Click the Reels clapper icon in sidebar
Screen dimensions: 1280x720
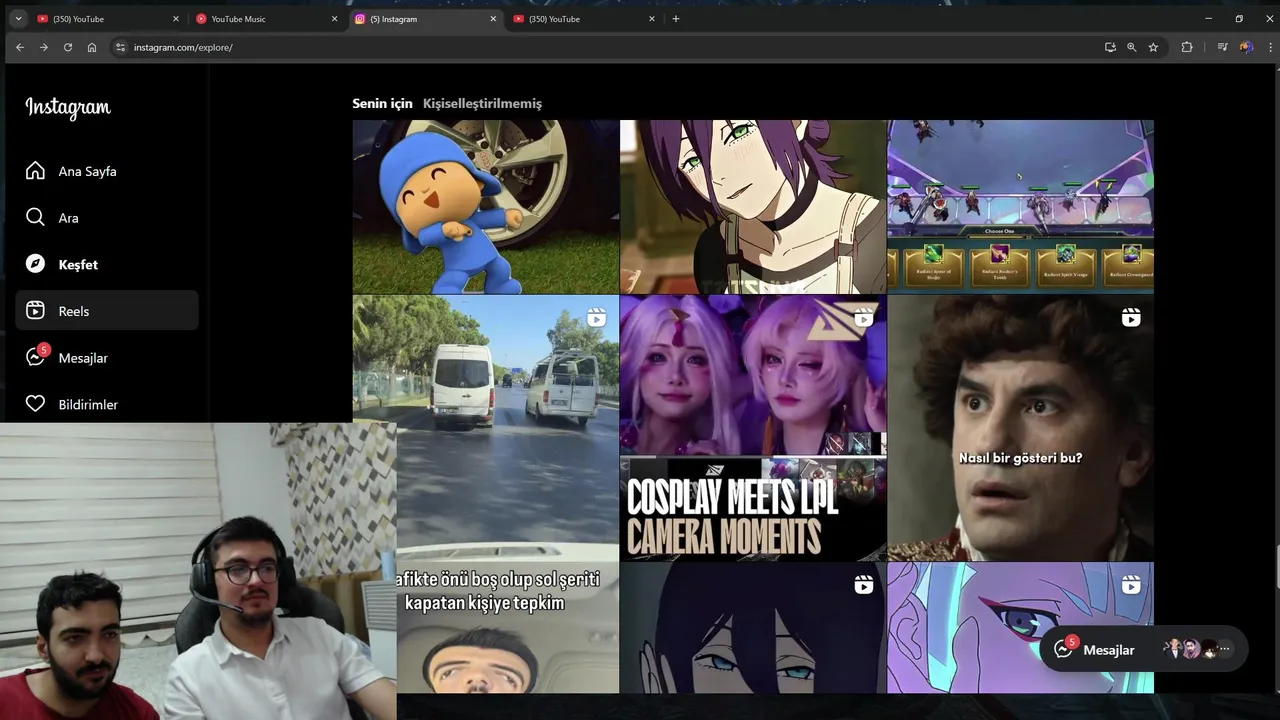click(35, 311)
